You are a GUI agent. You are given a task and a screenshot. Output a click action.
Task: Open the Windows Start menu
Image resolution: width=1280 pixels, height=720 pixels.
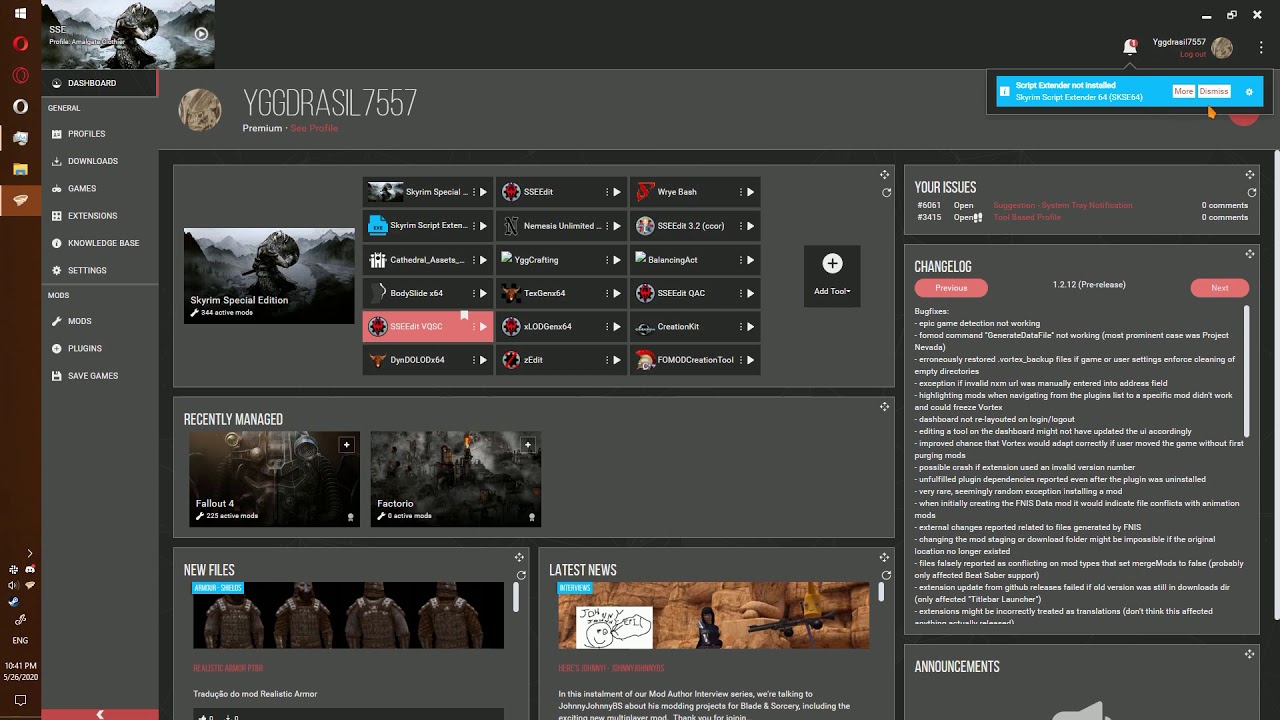(x=20, y=14)
